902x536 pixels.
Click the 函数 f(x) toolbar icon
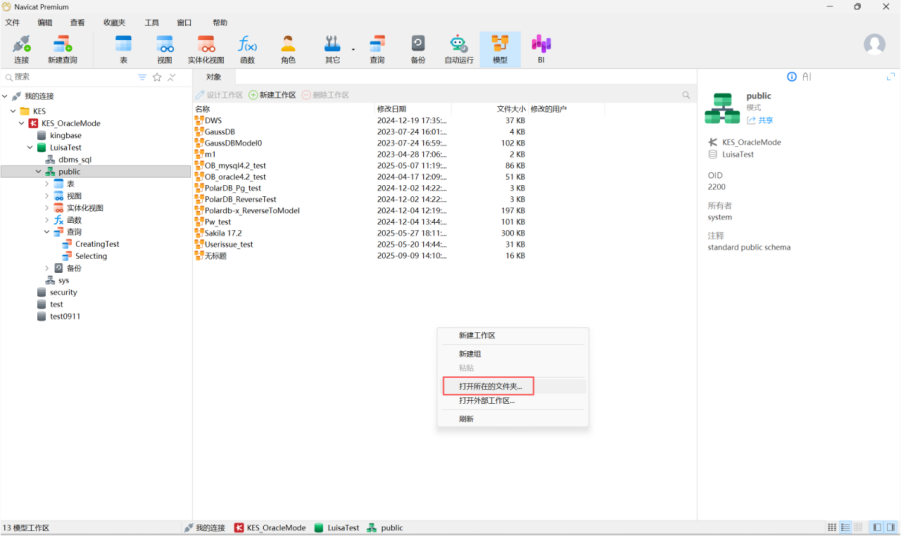click(x=247, y=47)
